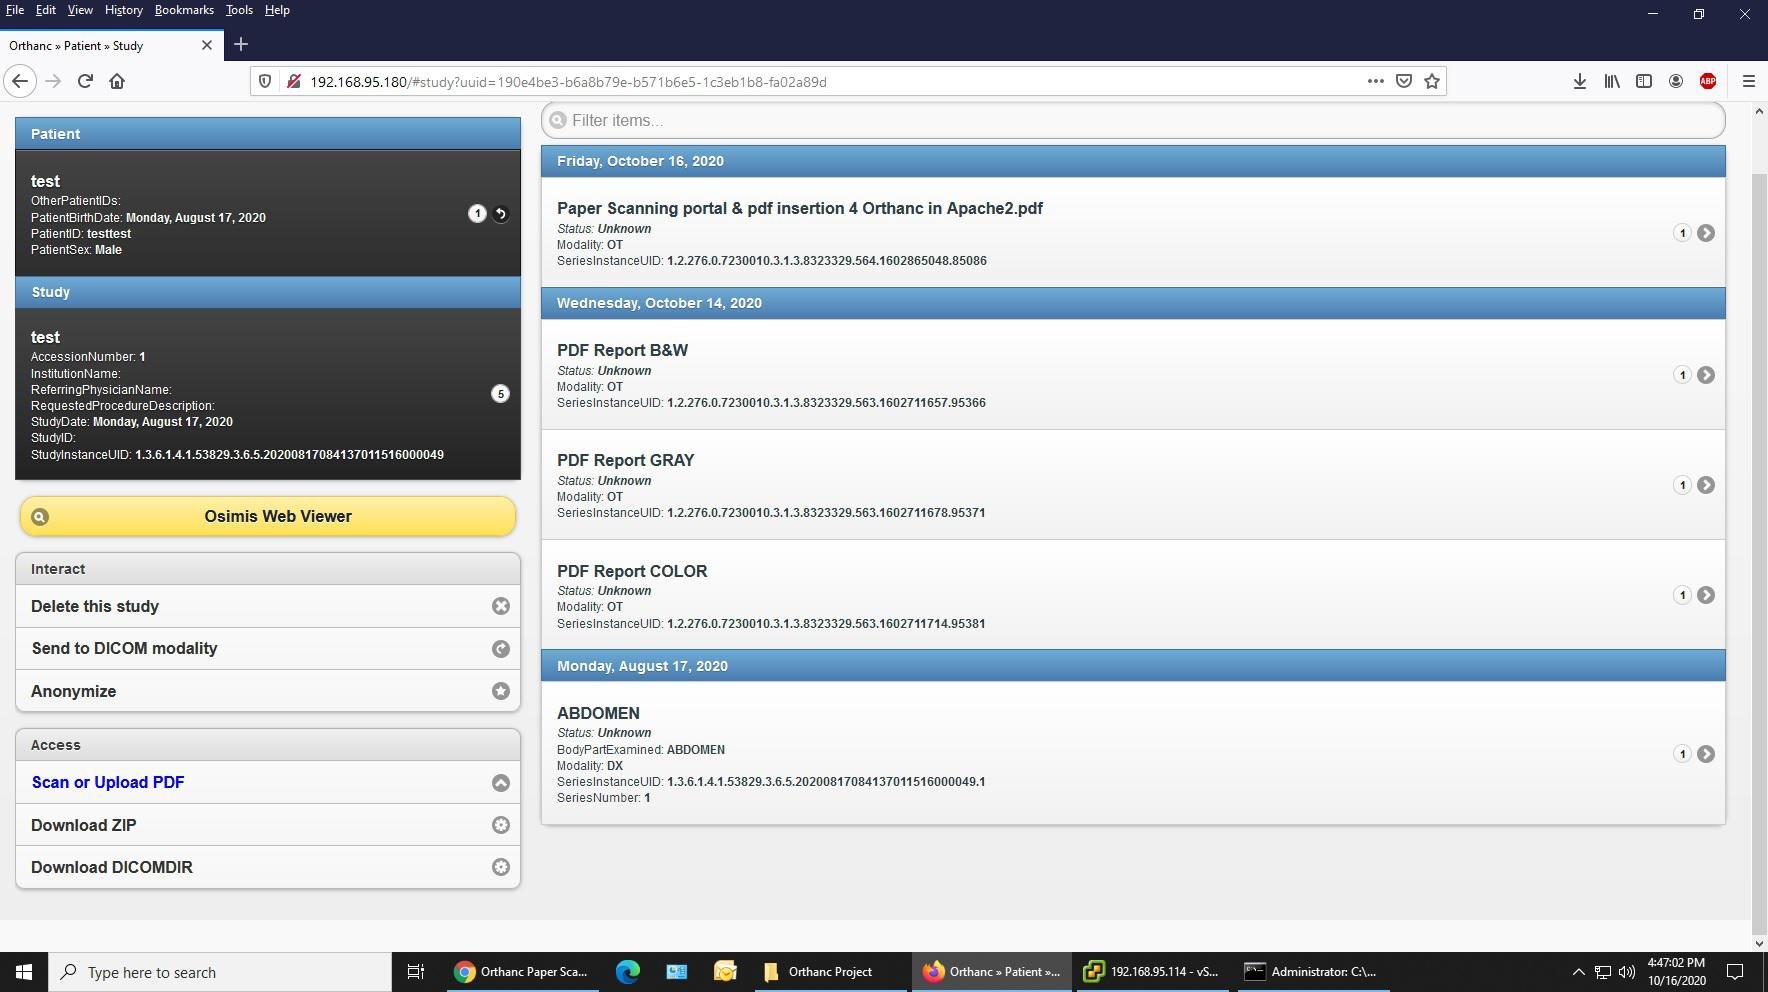The height and width of the screenshot is (992, 1768).
Task: Open the Windows Start menu
Action: tap(24, 972)
